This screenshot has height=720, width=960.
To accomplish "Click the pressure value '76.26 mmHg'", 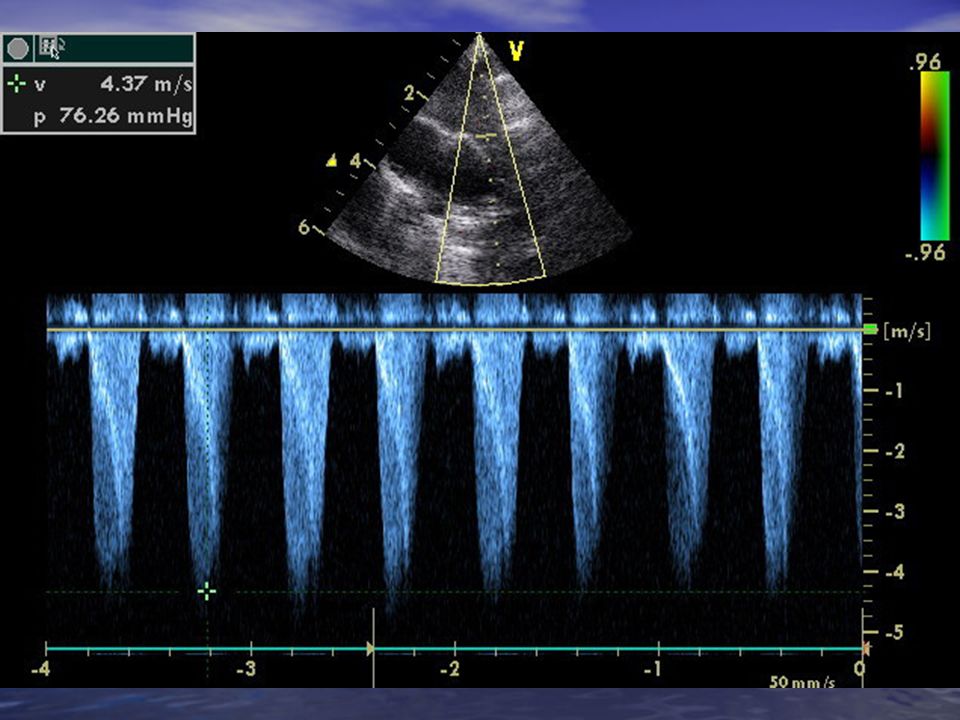I will [x=126, y=115].
